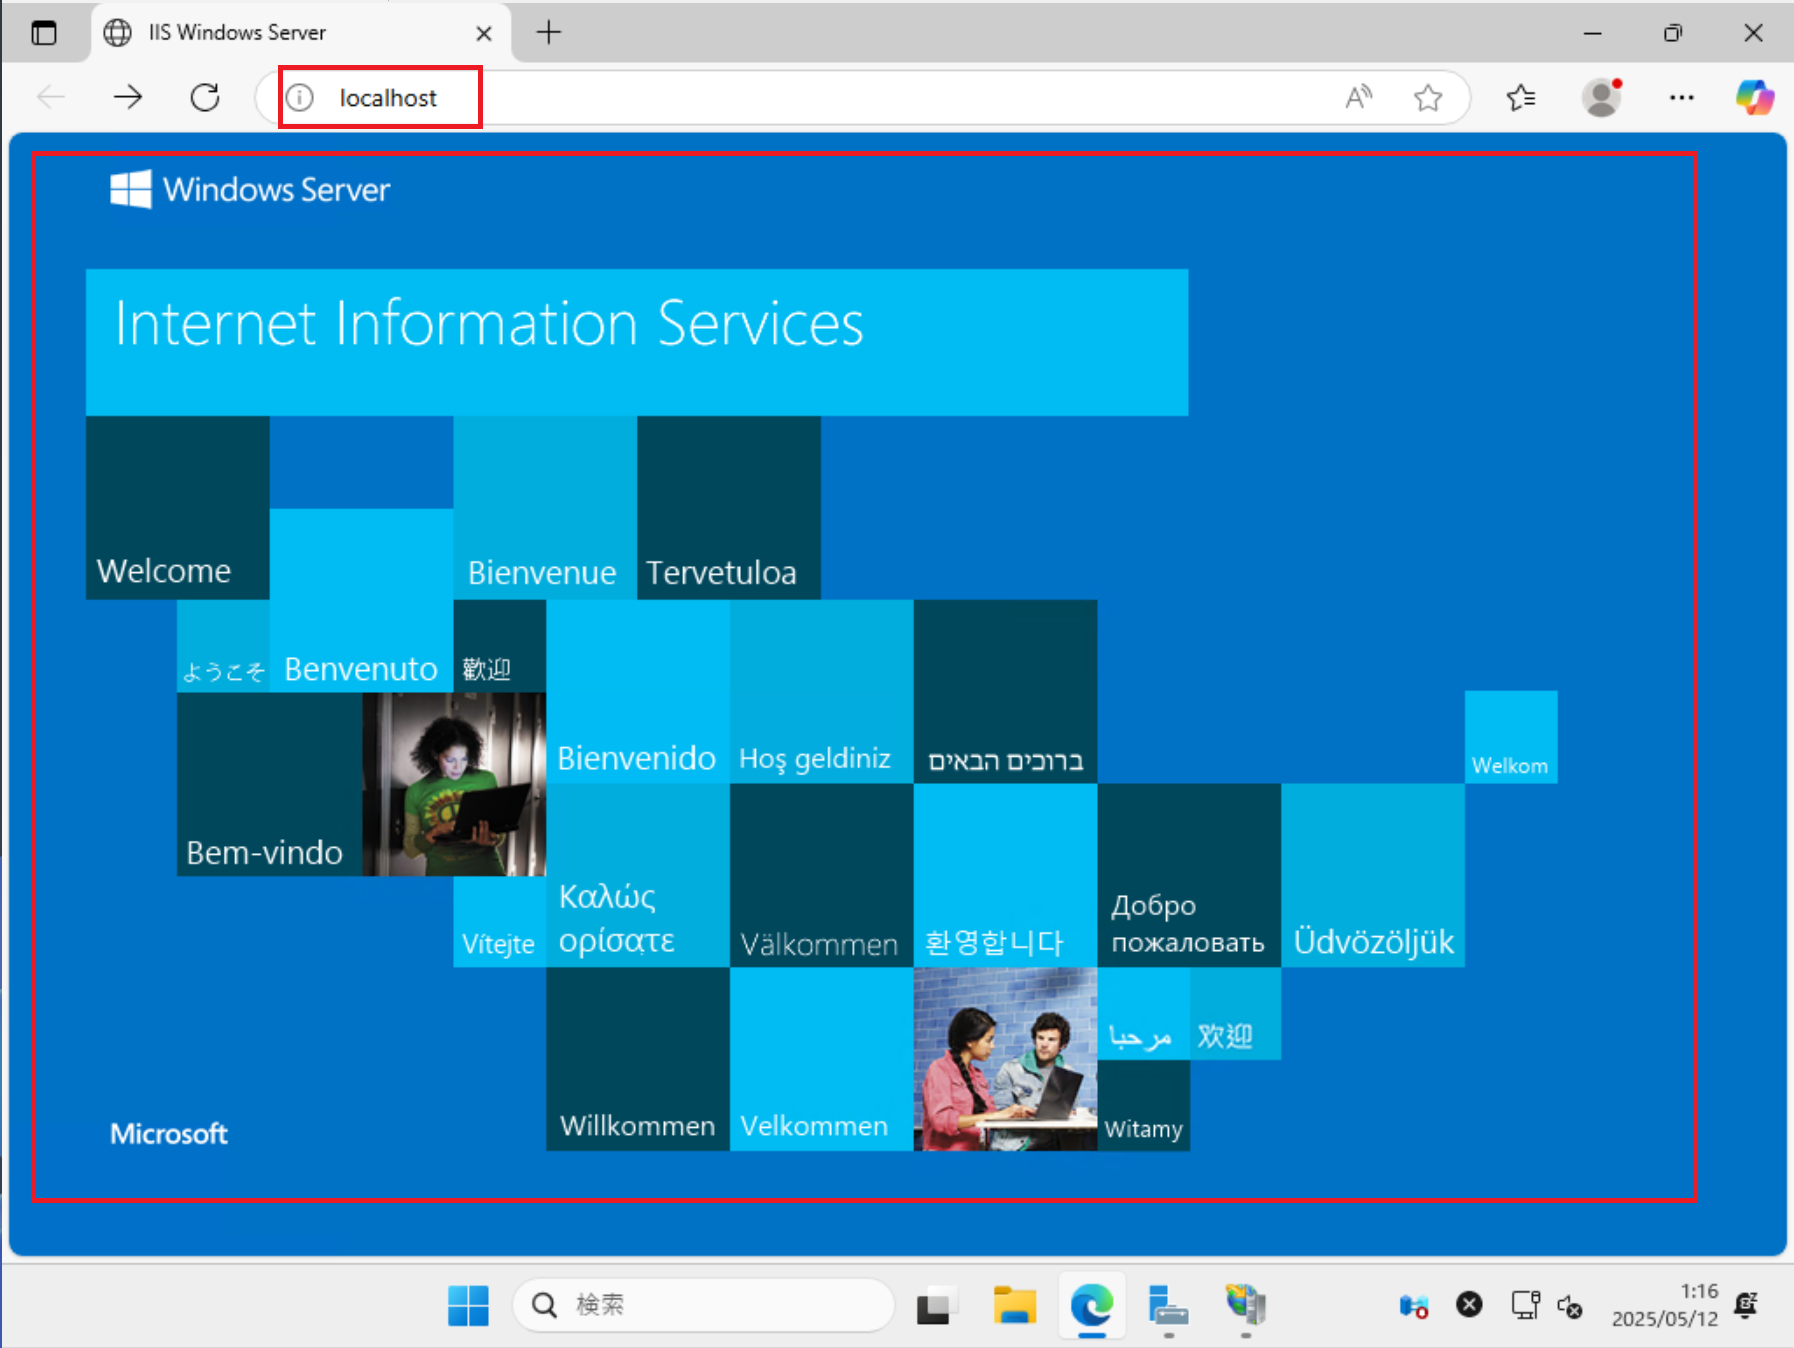Add this page to favorites star
Screen dimensions: 1794x1348
click(x=1428, y=97)
